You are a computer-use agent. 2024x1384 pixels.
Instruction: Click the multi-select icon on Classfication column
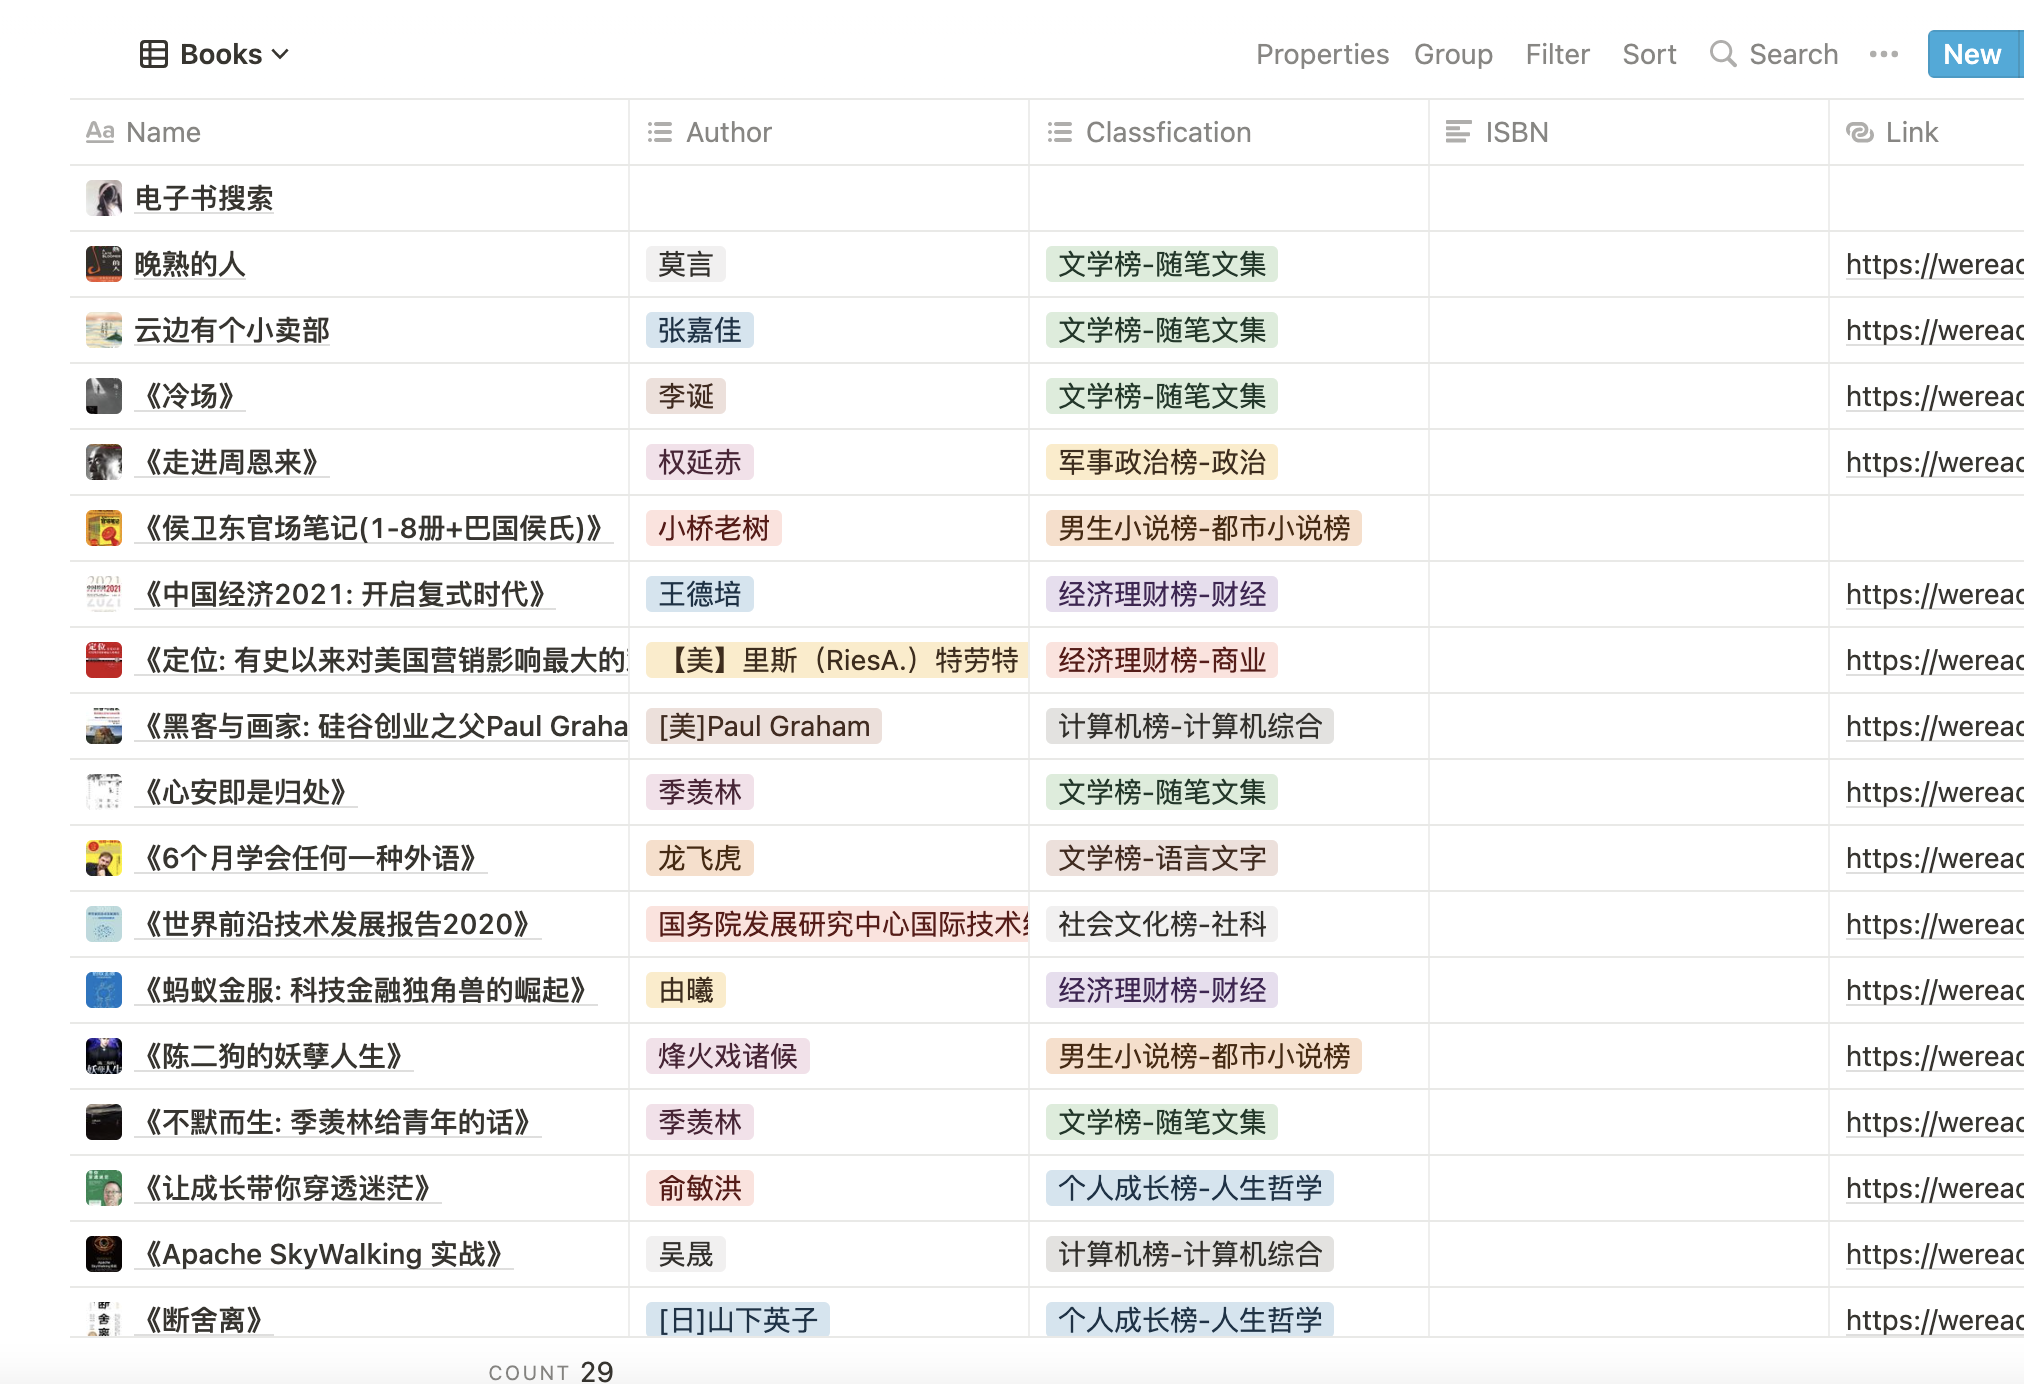tap(1058, 131)
